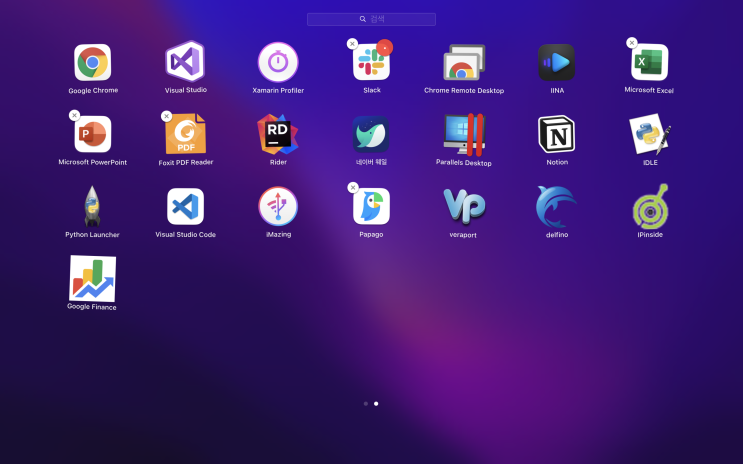Open the Notion app
Image resolution: width=743 pixels, height=464 pixels.
(x=557, y=134)
